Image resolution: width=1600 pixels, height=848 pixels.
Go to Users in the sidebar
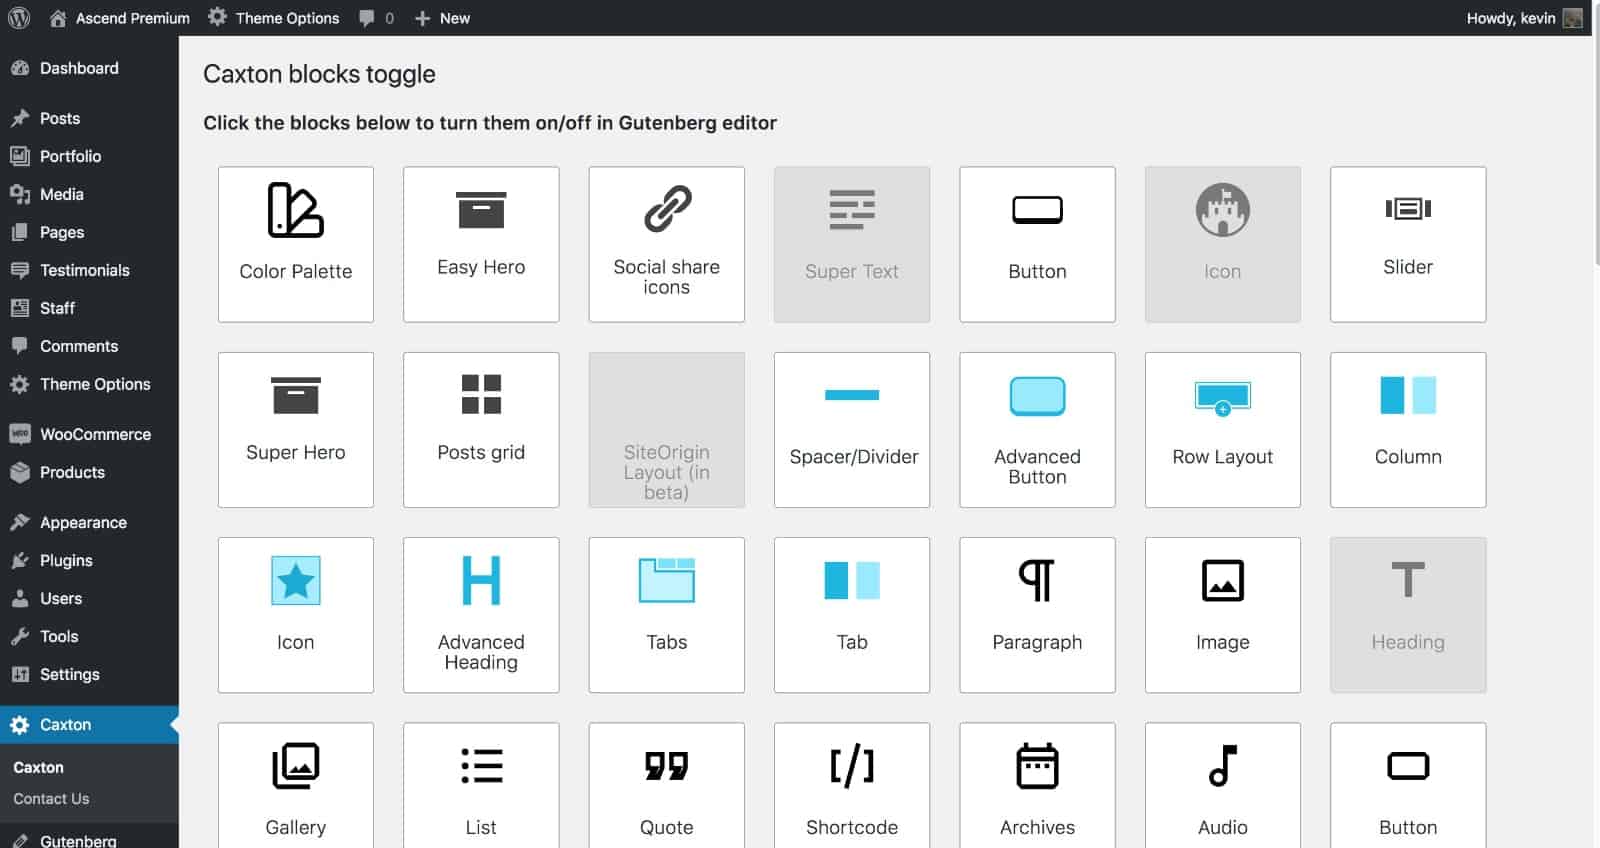[x=89, y=598]
